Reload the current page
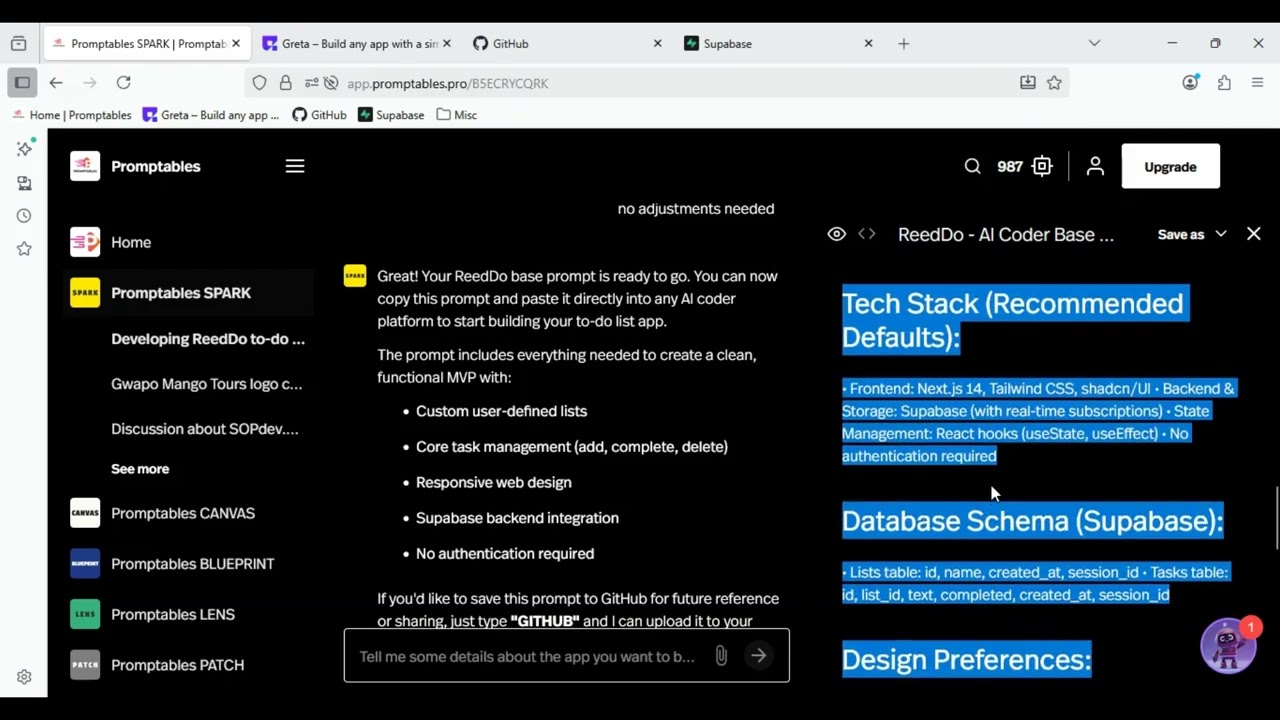This screenshot has width=1280, height=720. (x=123, y=83)
